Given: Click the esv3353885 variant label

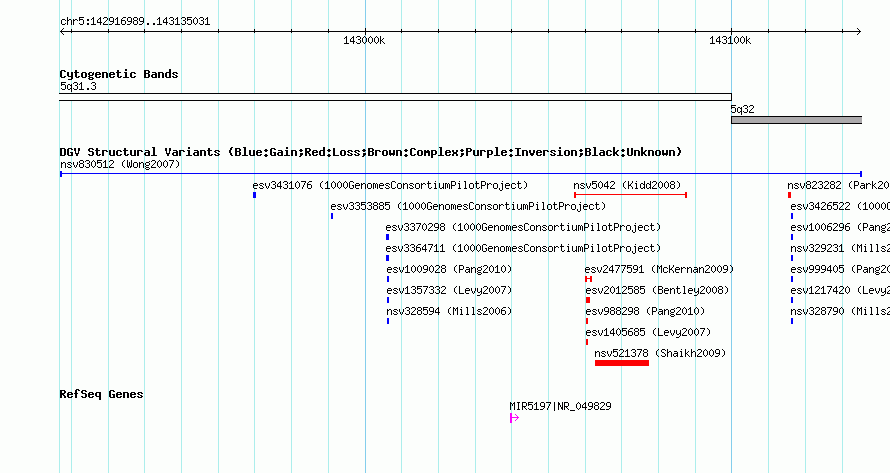Looking at the screenshot, I should click(468, 207).
